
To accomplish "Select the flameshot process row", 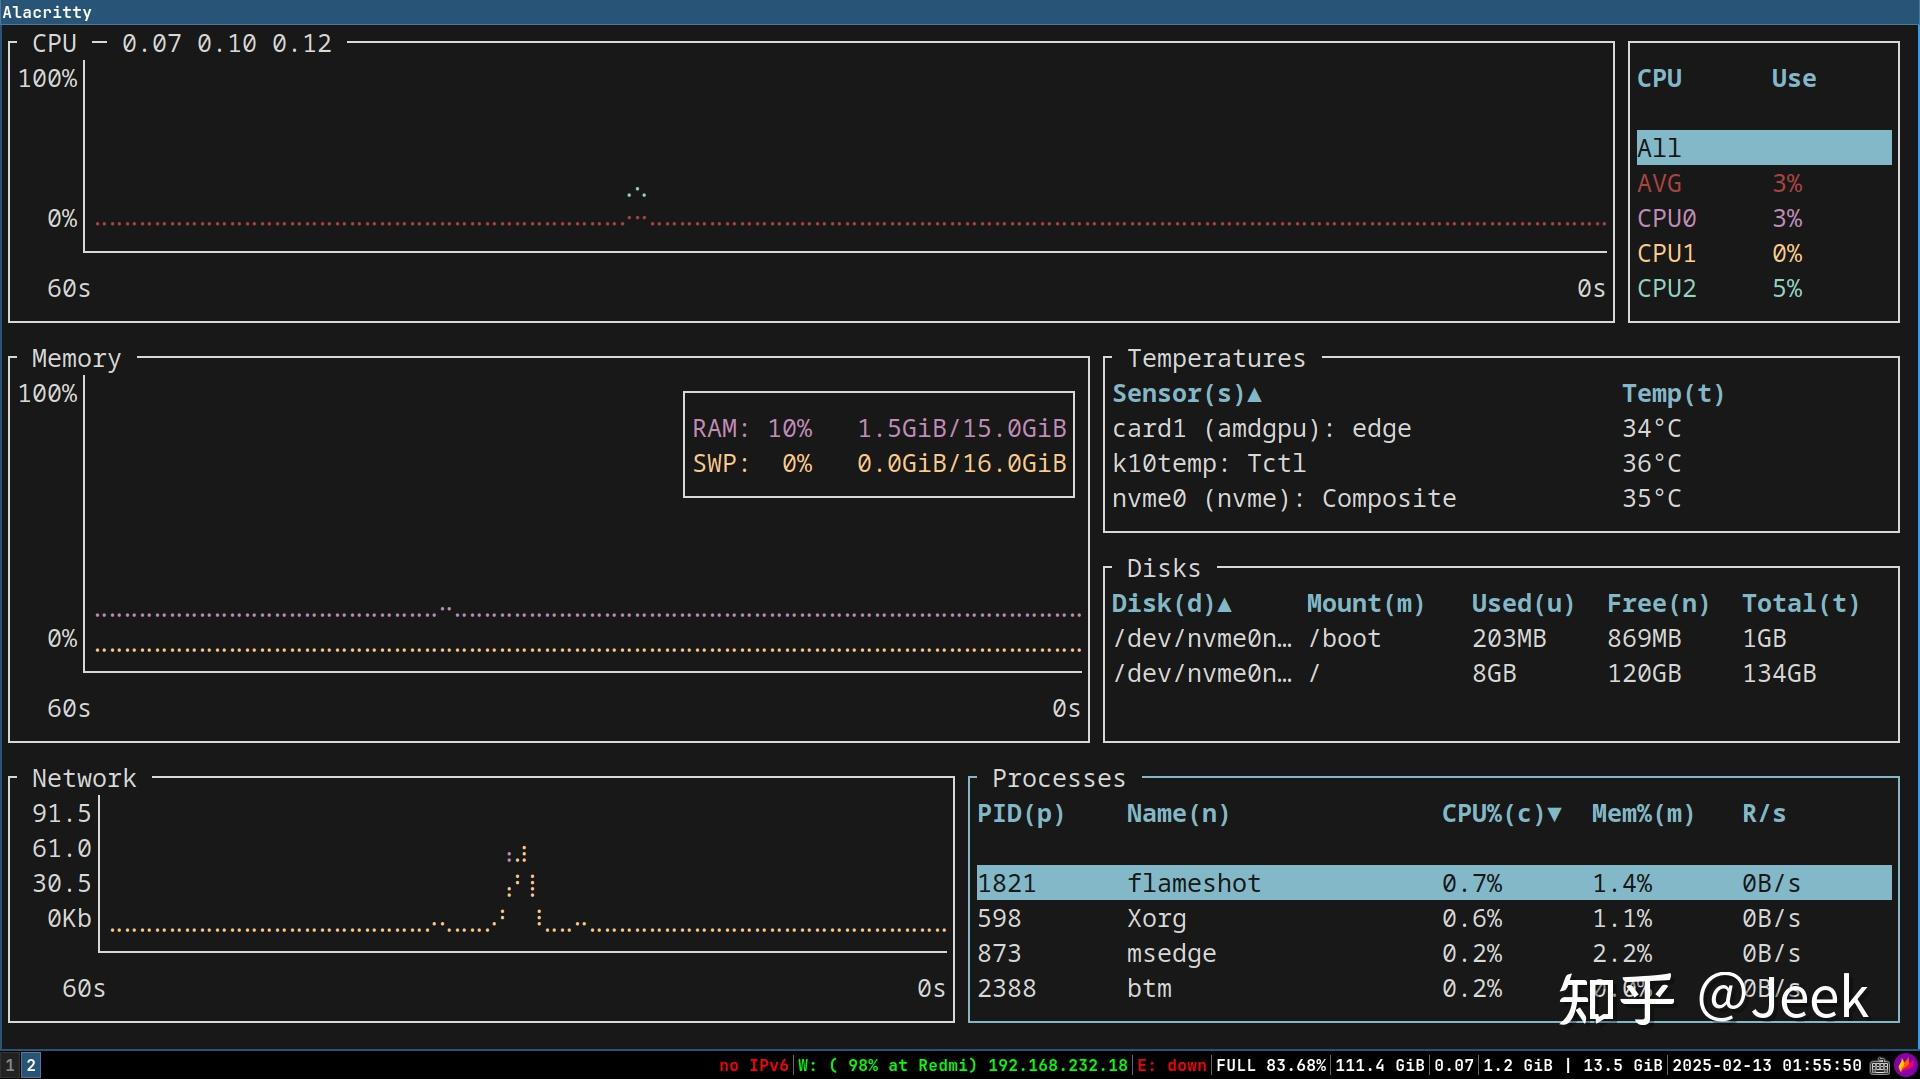I will tap(1194, 882).
